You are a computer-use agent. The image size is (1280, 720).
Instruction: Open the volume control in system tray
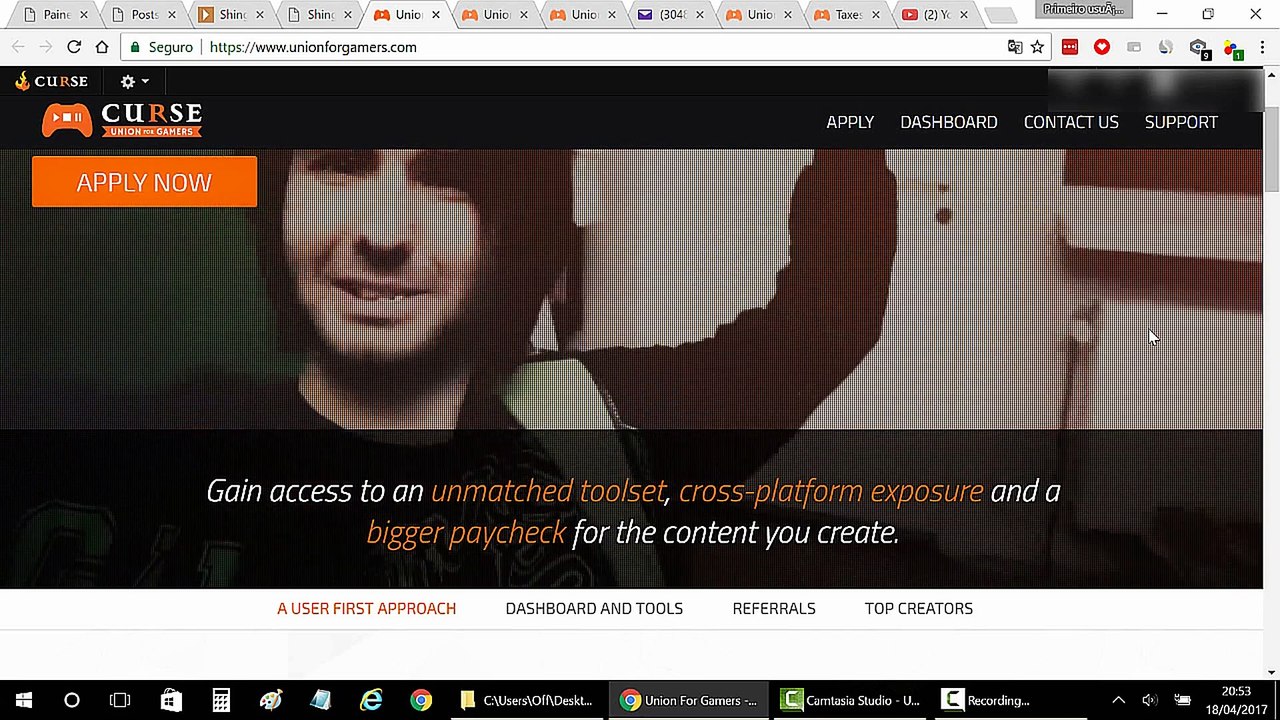(1150, 700)
